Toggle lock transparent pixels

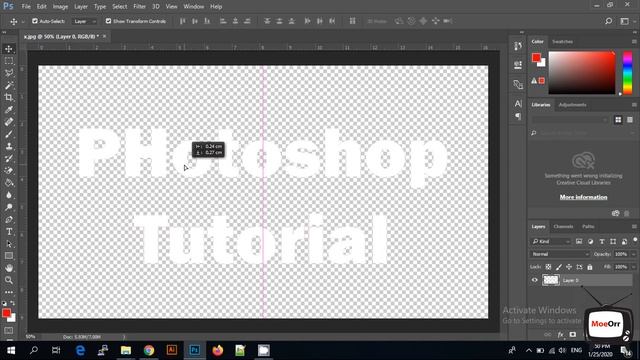tap(548, 267)
